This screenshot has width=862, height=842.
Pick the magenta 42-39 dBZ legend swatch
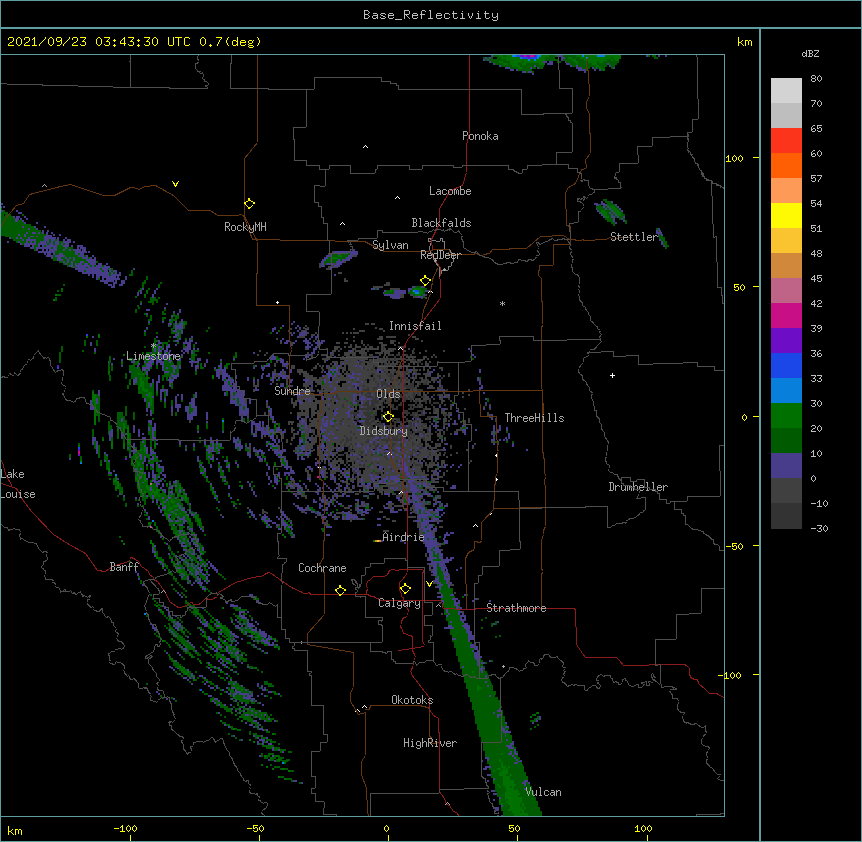[x=786, y=315]
